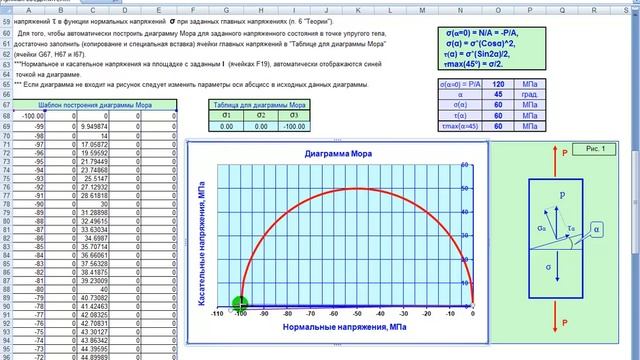Click the 60 value in the σ(α) row
Image resolution: width=640 pixels, height=360 pixels.
498,105
